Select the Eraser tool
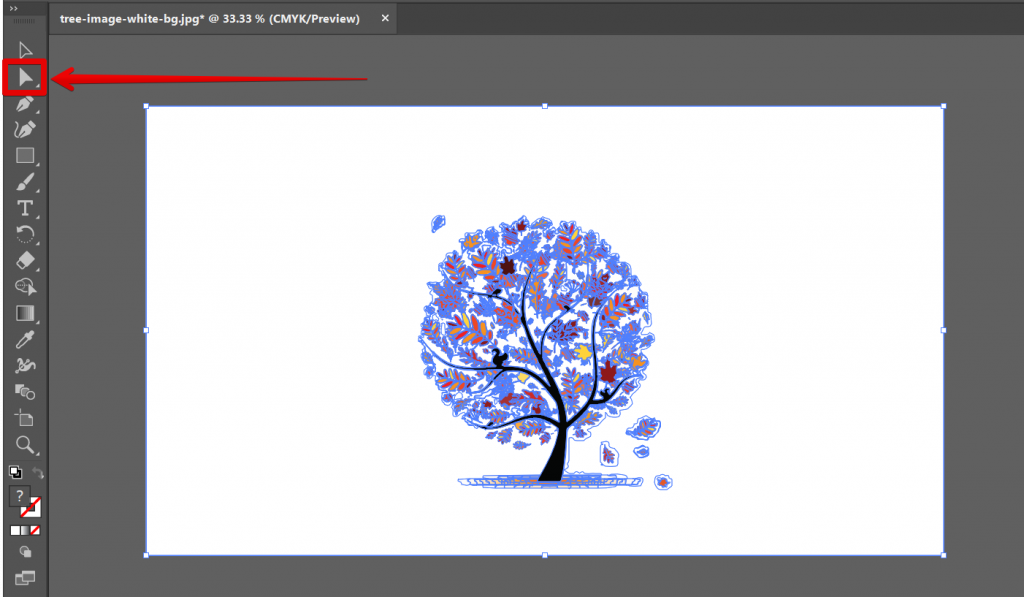The height and width of the screenshot is (597, 1024). click(25, 260)
